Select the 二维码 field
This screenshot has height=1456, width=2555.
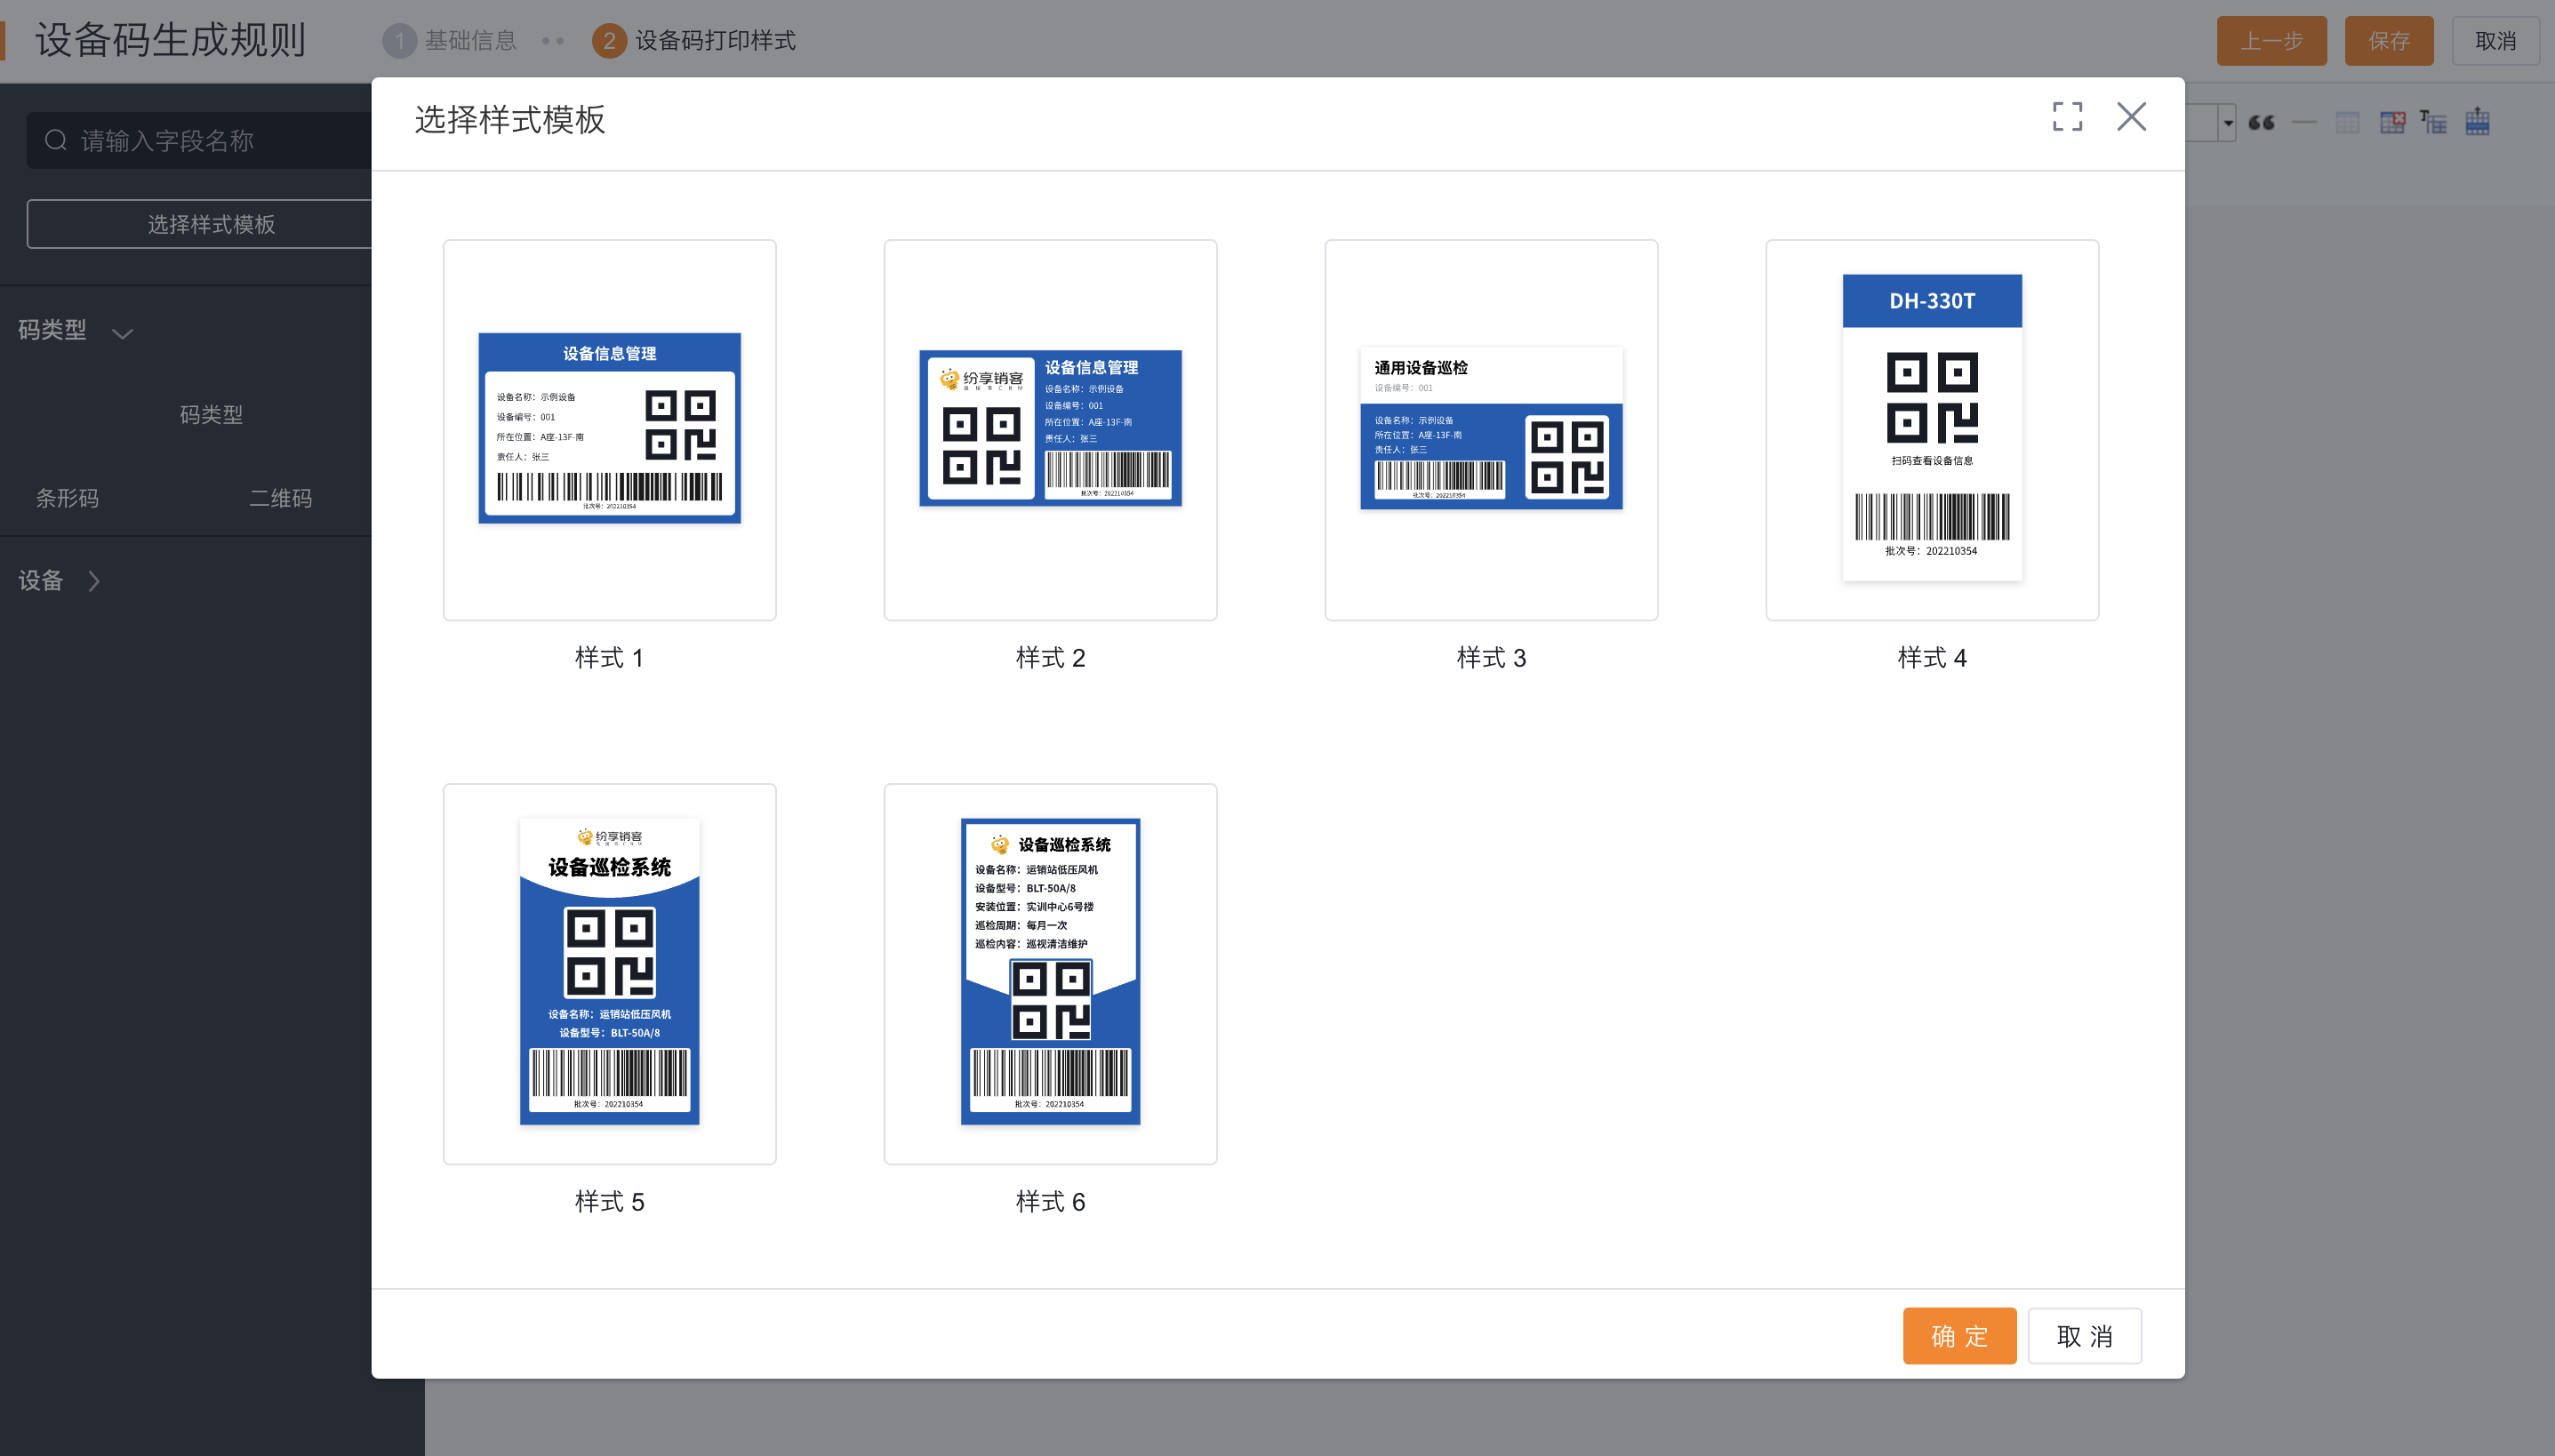click(280, 498)
